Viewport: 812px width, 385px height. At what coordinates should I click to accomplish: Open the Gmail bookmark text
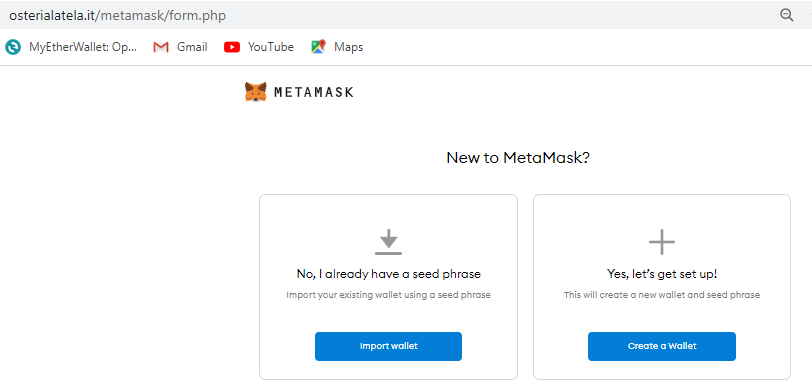coord(192,47)
